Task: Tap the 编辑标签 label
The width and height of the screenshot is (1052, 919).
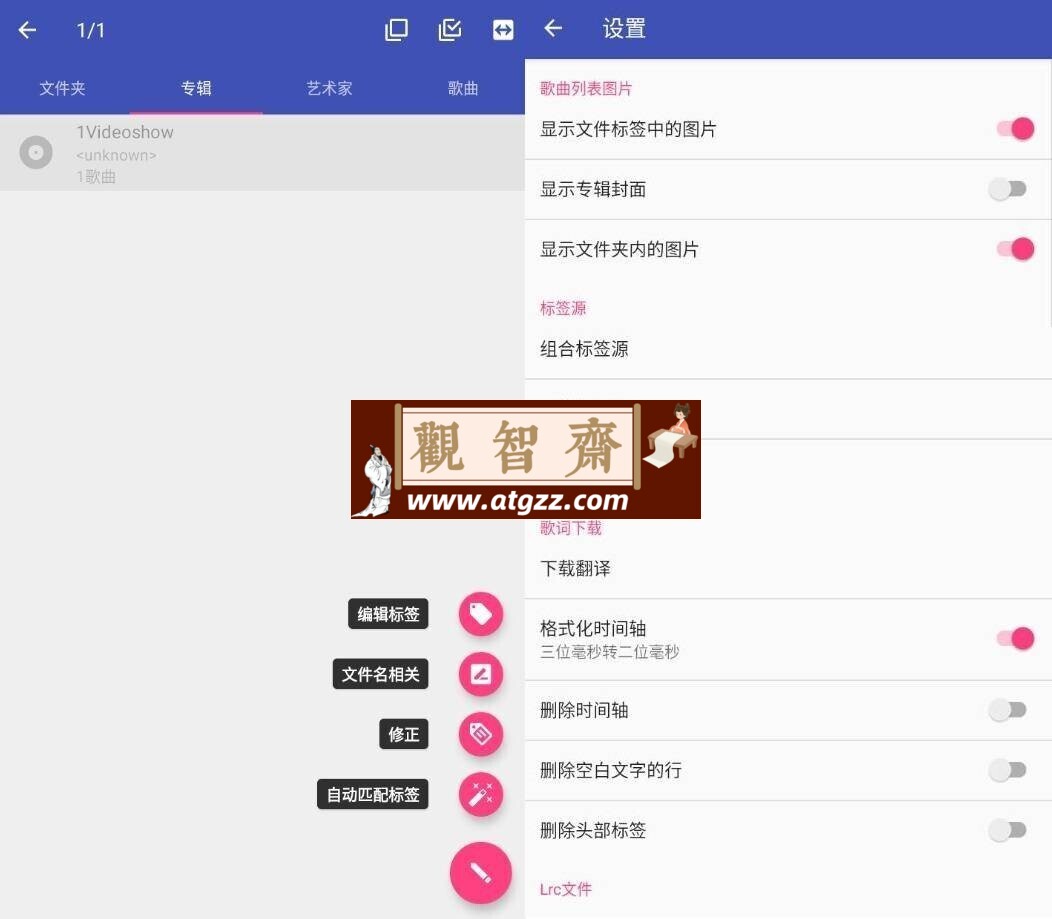Action: [x=388, y=614]
